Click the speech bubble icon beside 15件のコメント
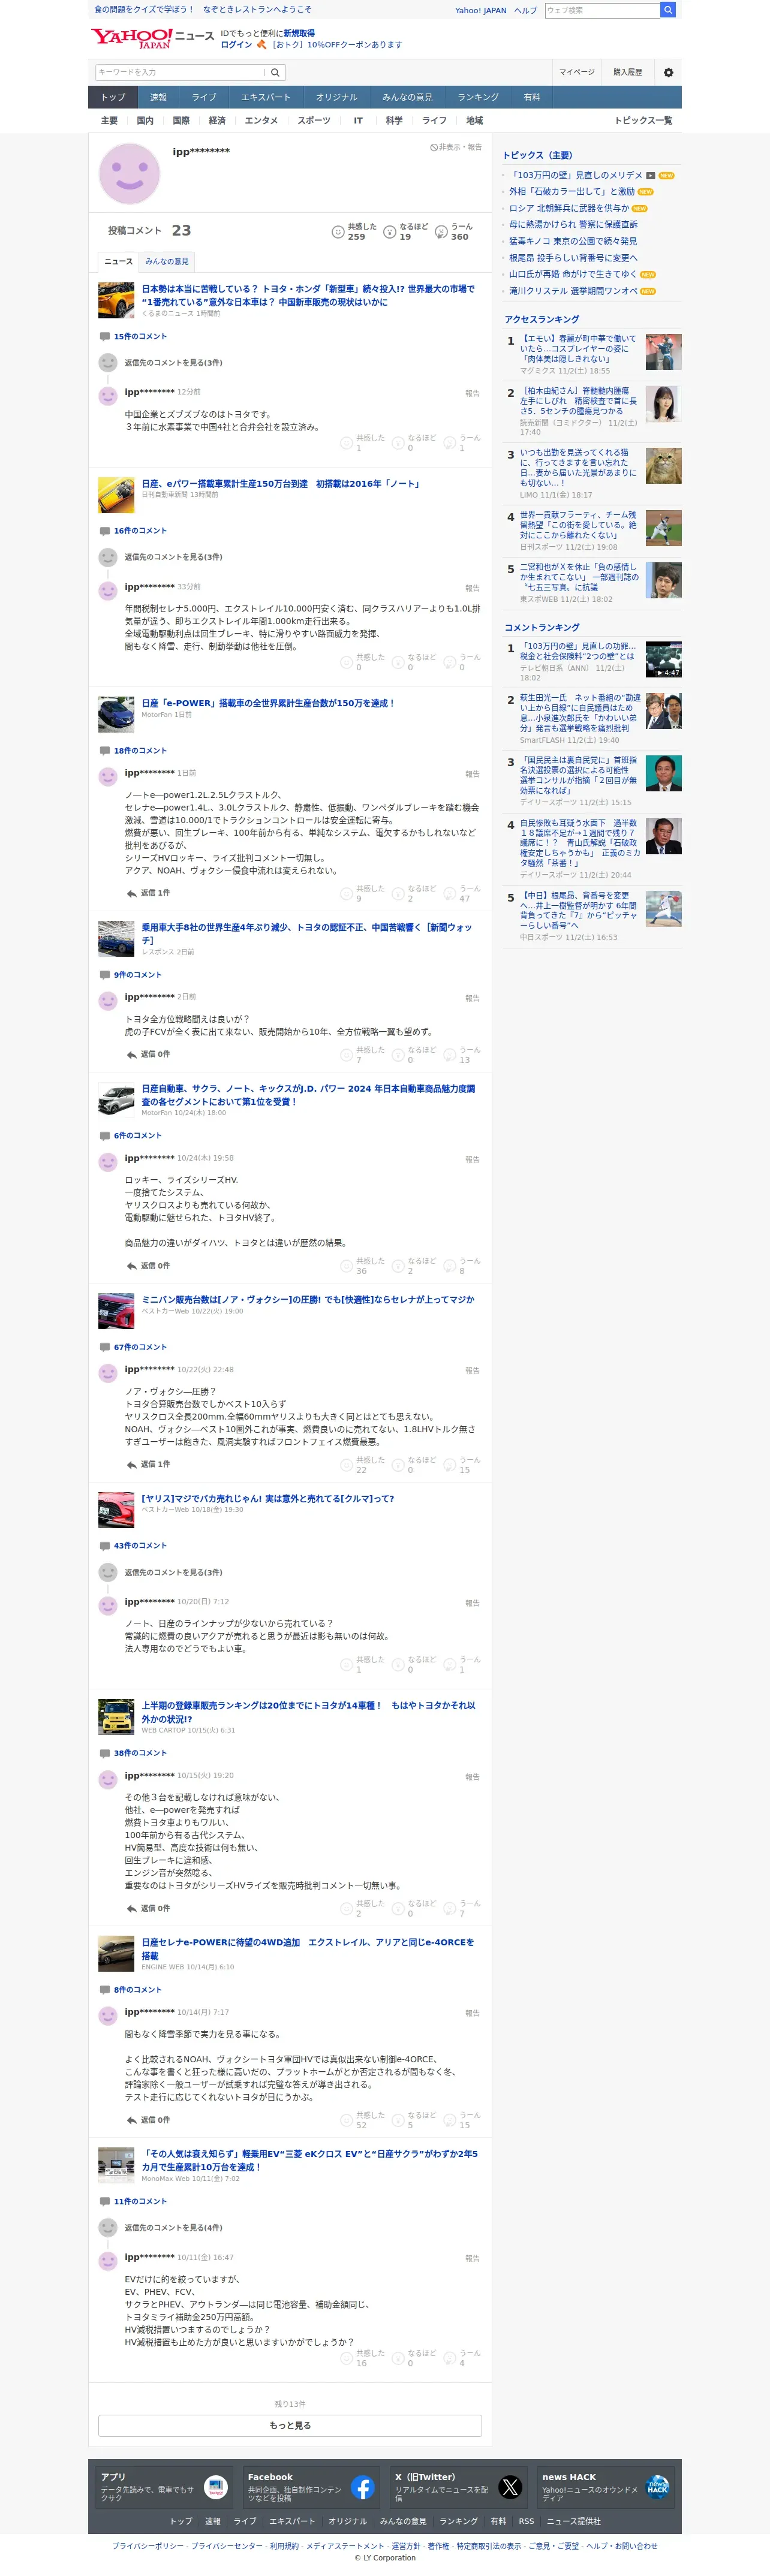This screenshot has width=770, height=2576. [105, 337]
